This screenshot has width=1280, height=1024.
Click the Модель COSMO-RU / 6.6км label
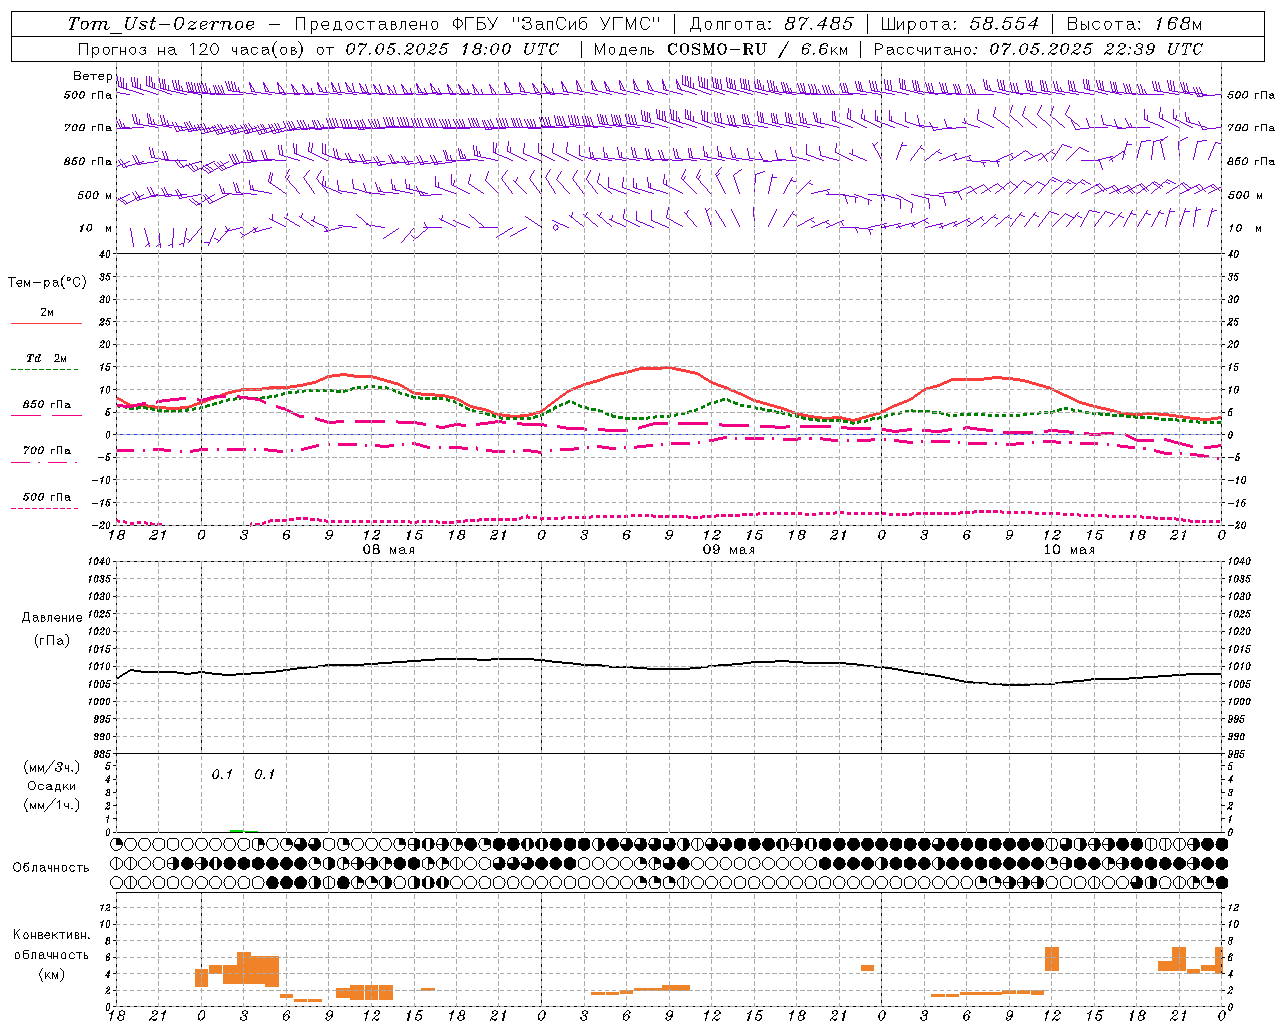[x=721, y=49]
